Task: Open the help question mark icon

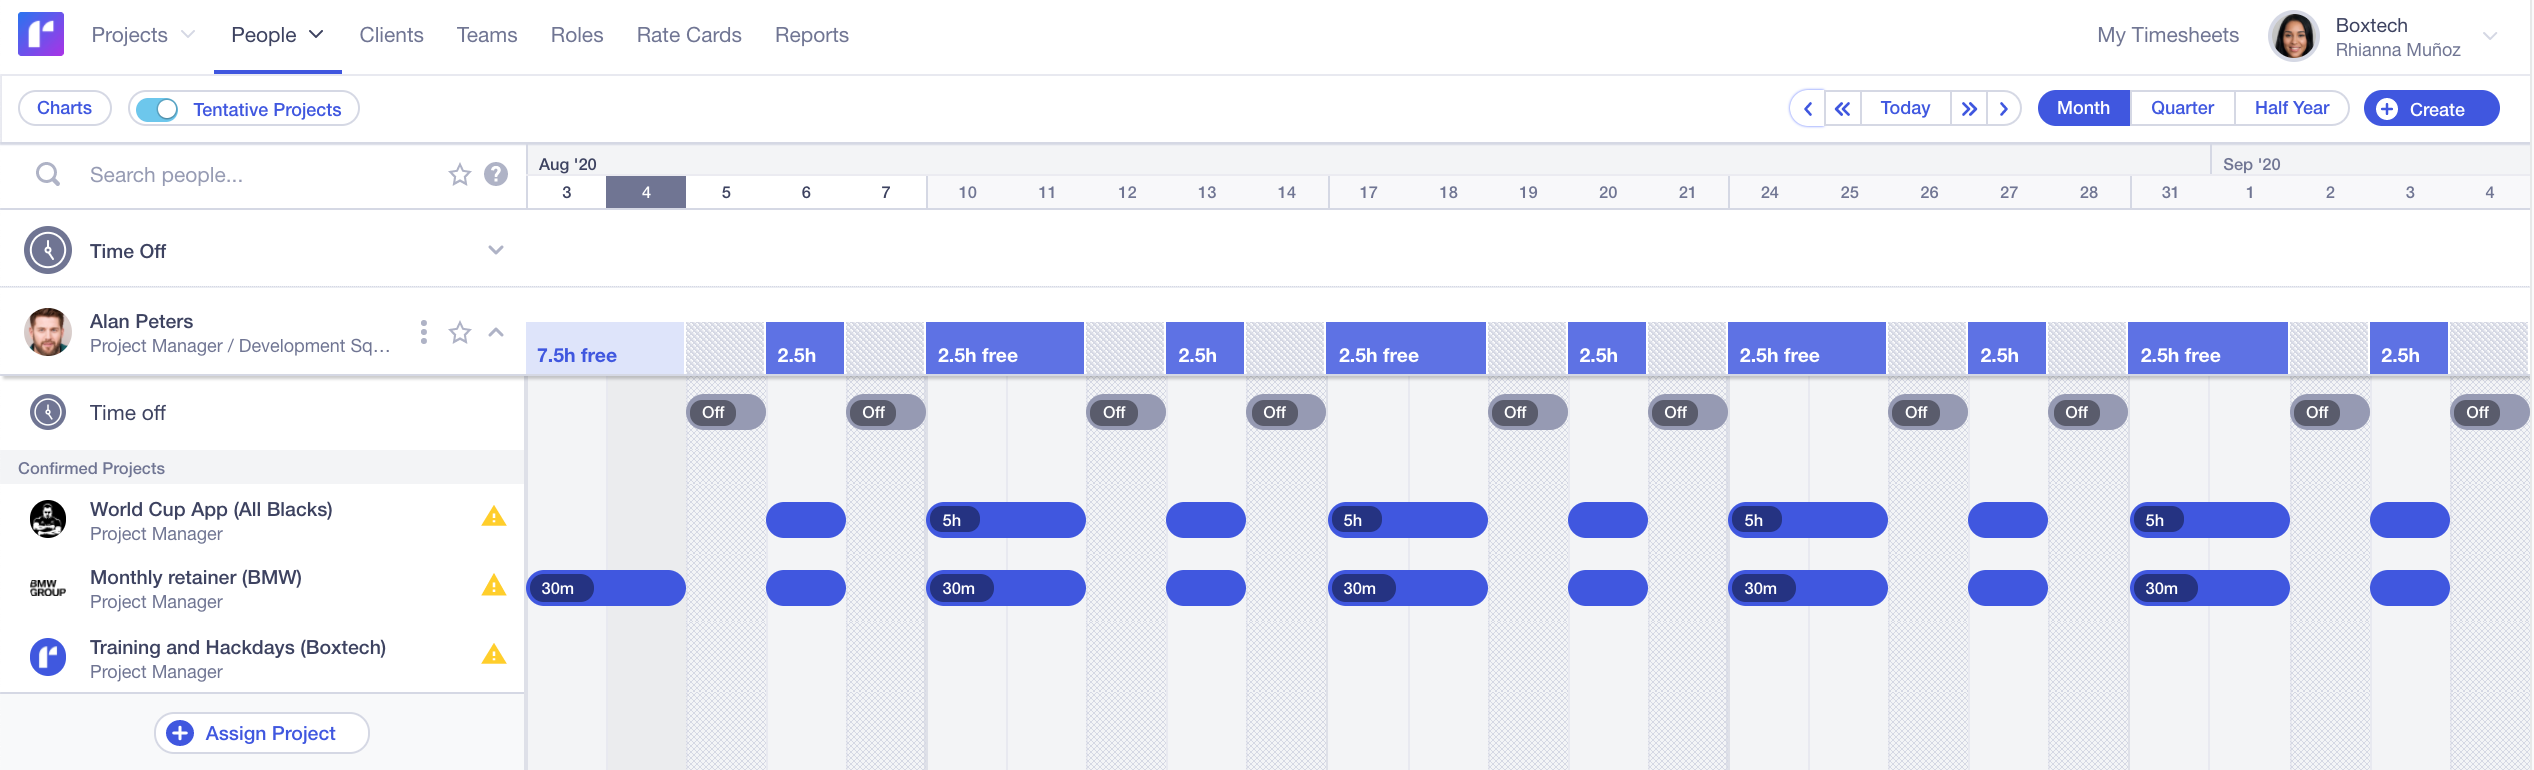Action: [x=496, y=175]
